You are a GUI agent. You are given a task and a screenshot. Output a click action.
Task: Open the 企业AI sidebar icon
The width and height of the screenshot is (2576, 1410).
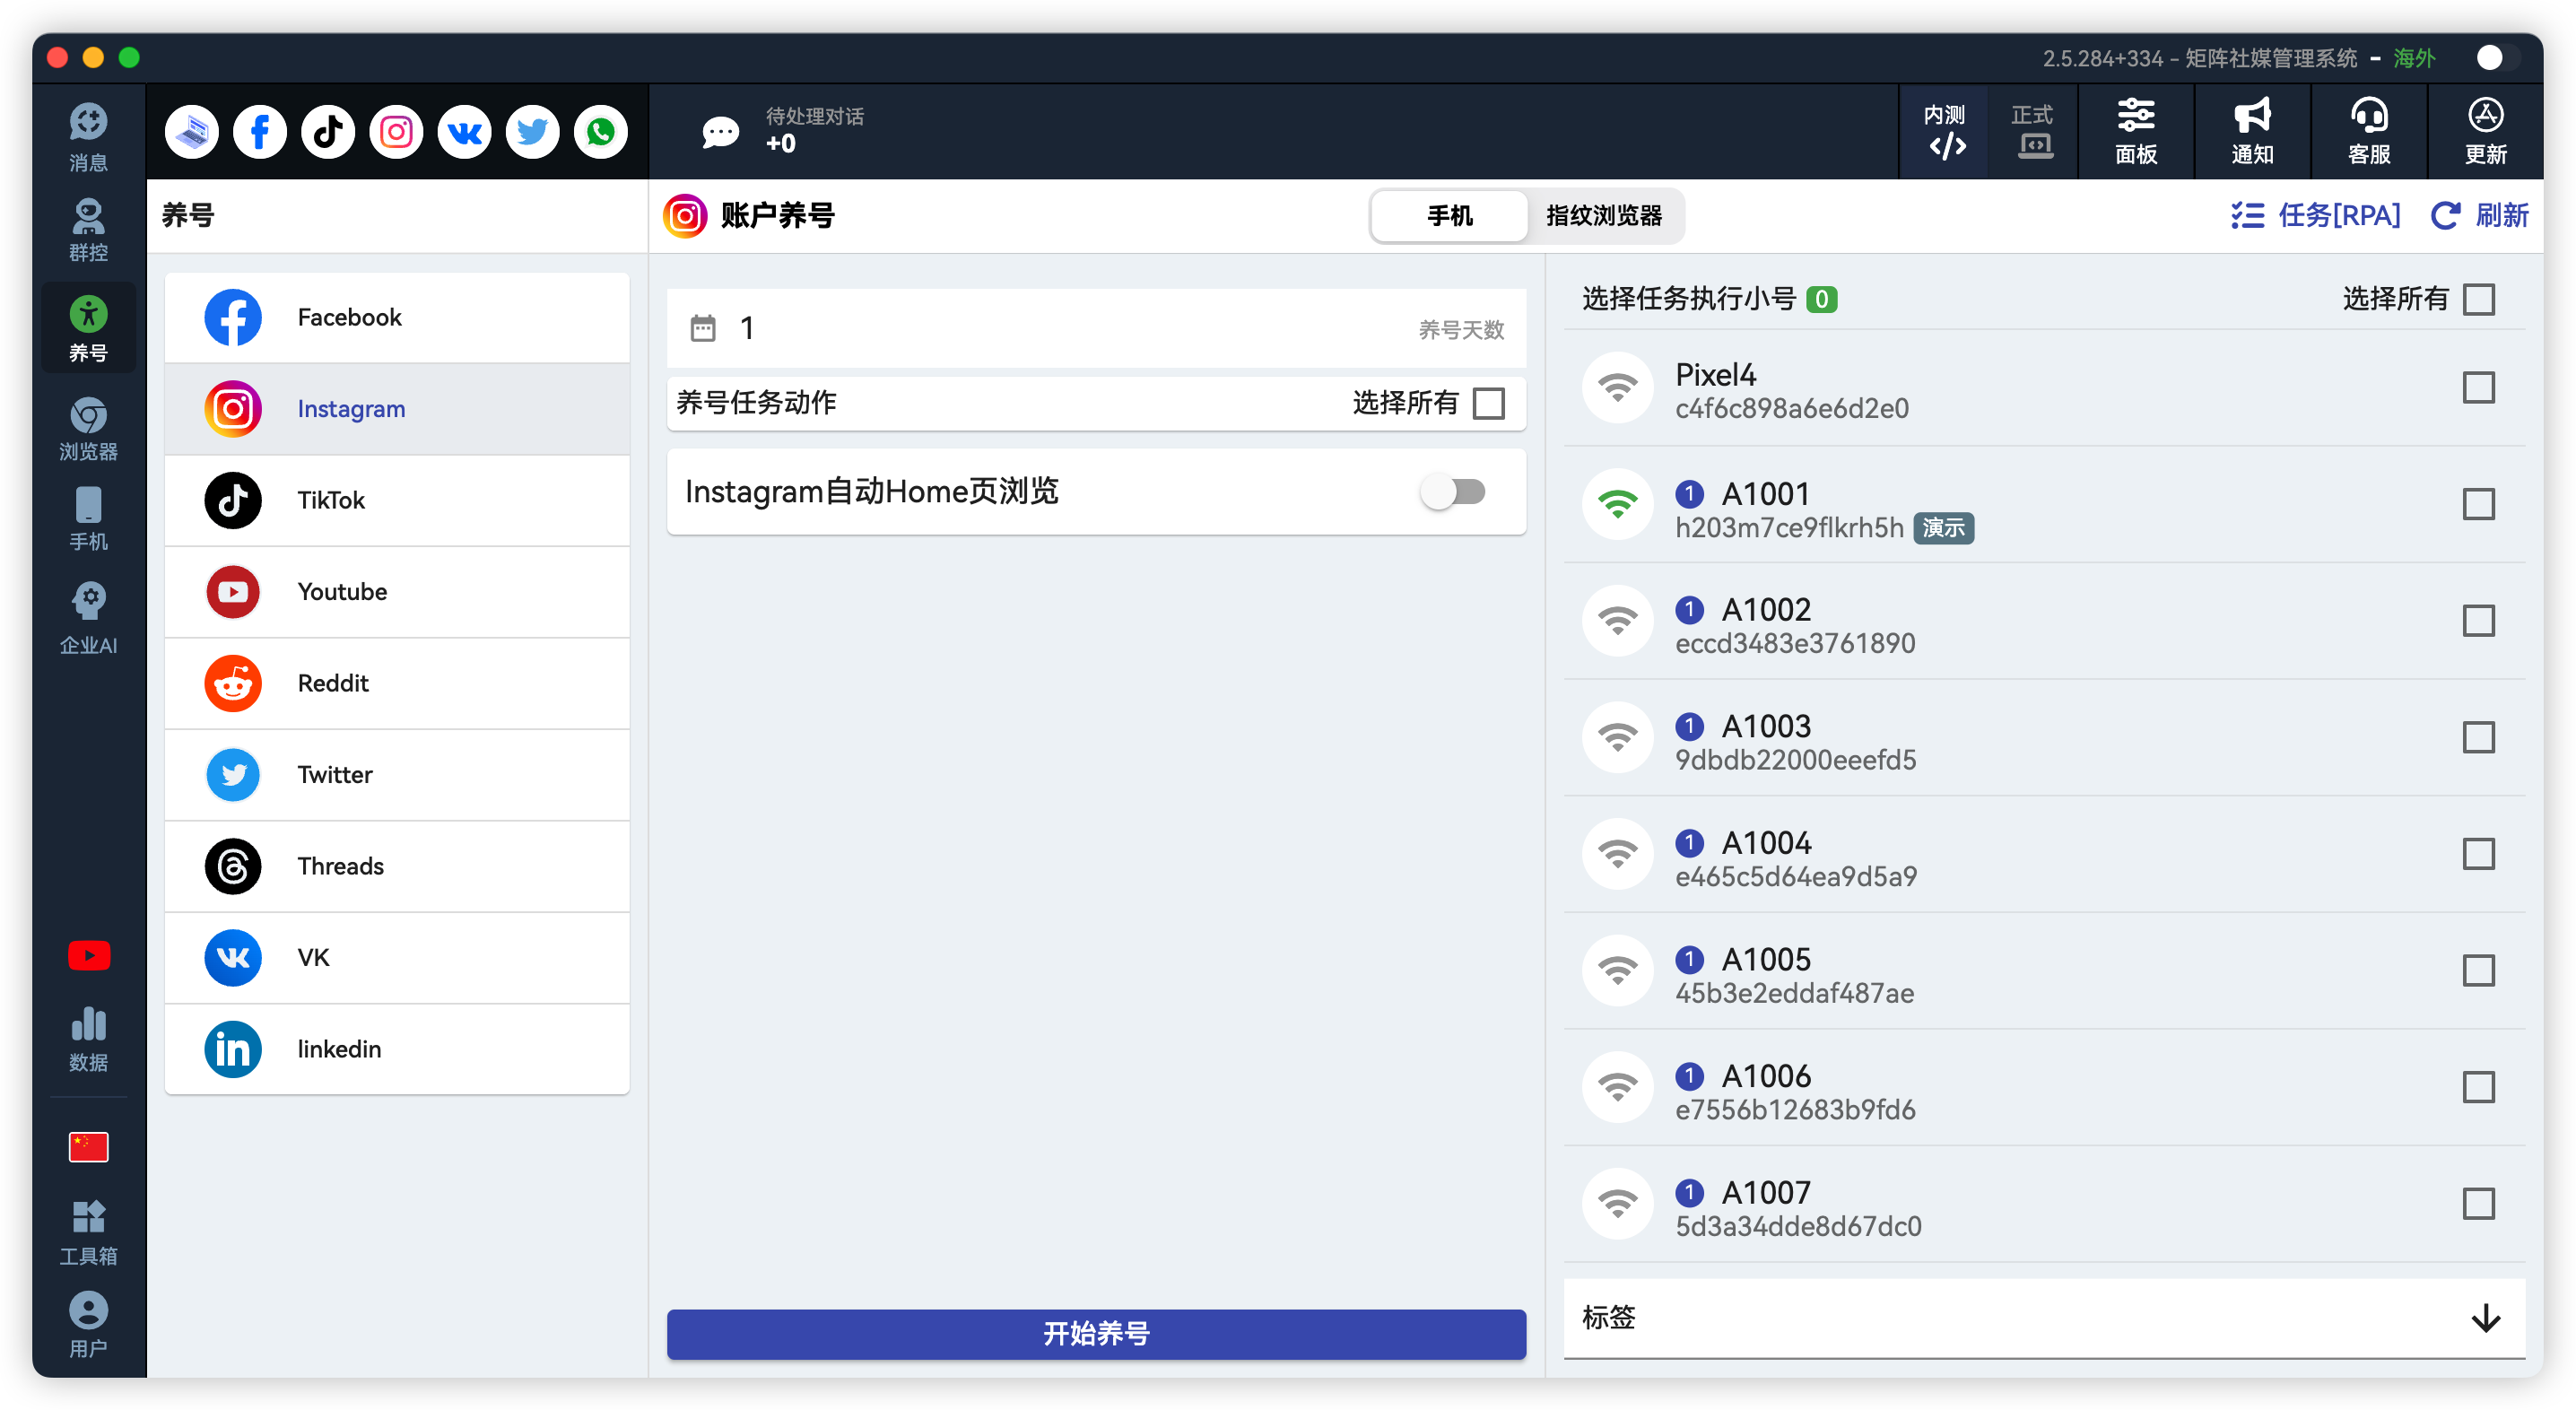(x=88, y=619)
